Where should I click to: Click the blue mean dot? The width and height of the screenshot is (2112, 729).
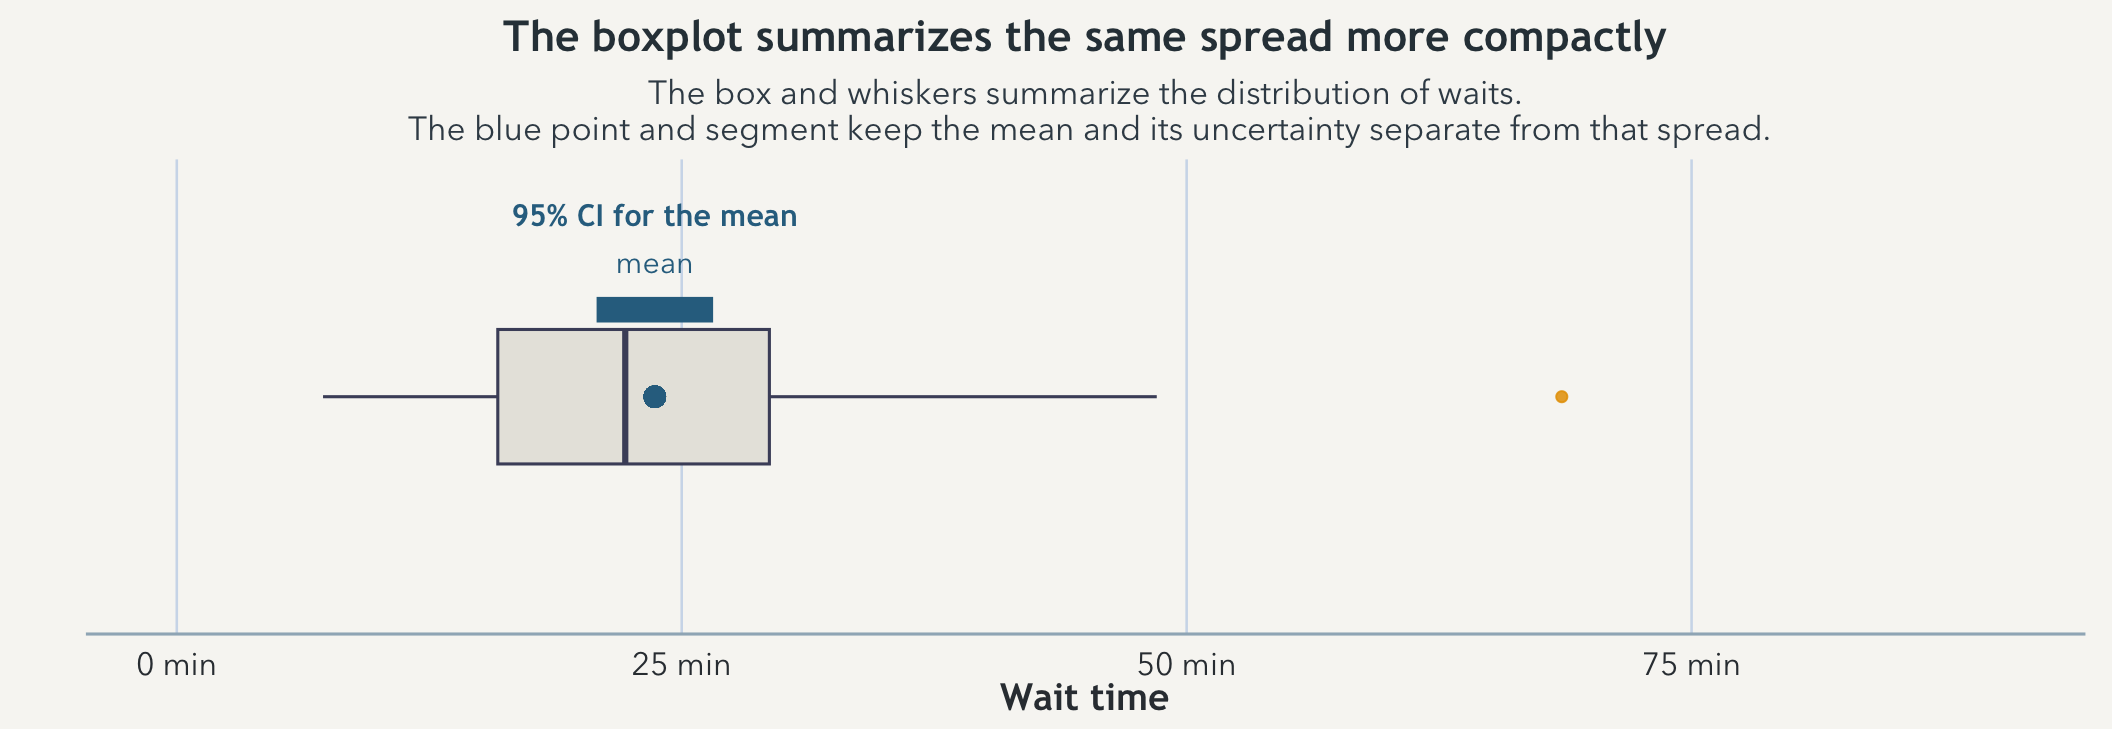[654, 397]
